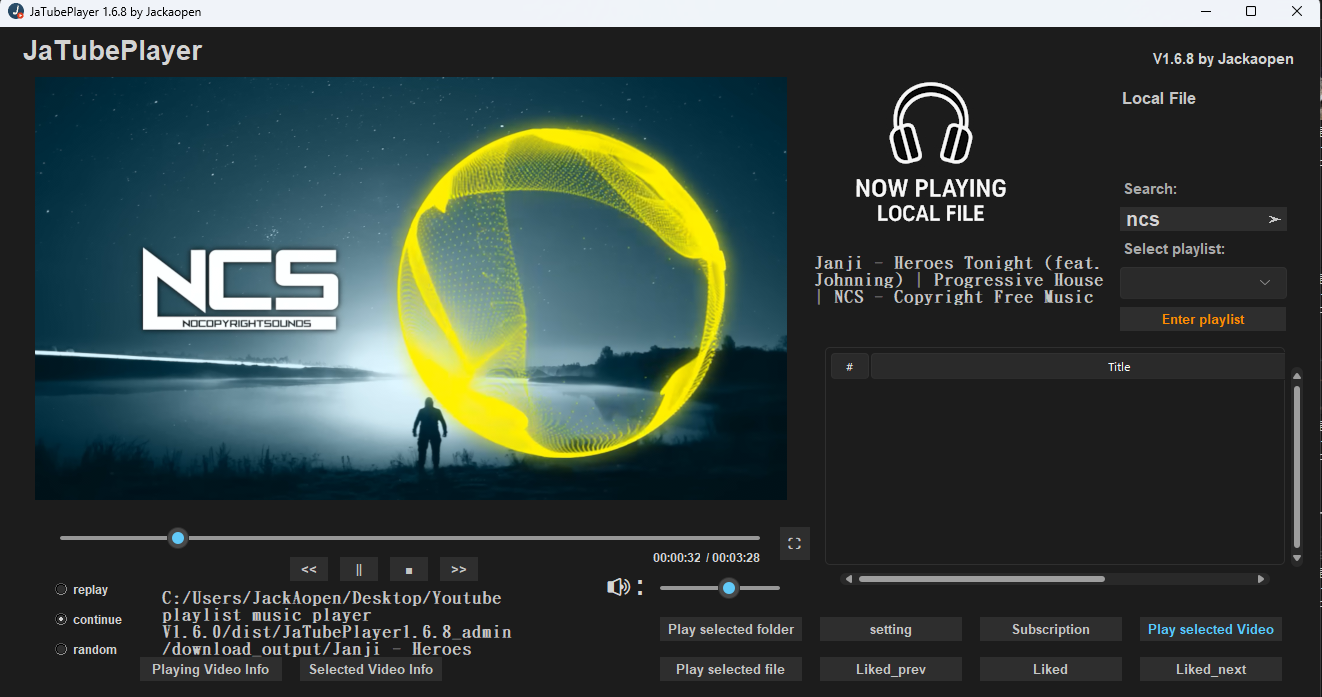Click the playlist vertical scrollbar thumb

[1297, 465]
